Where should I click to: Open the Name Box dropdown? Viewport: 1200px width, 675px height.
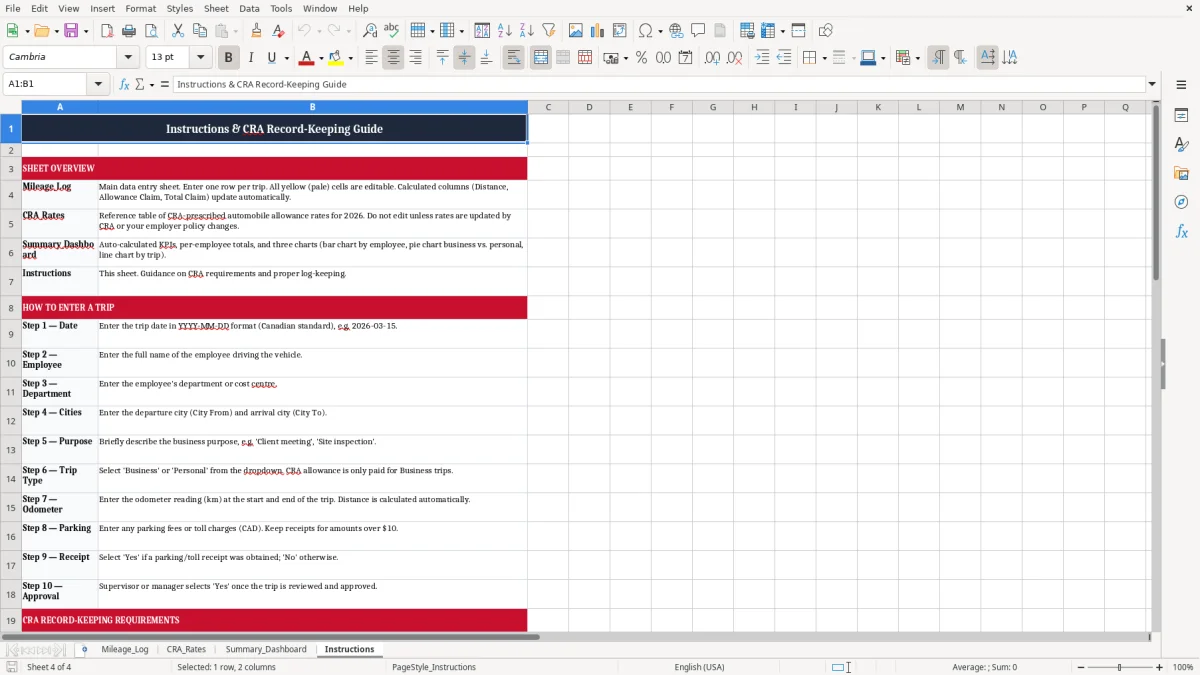(99, 85)
